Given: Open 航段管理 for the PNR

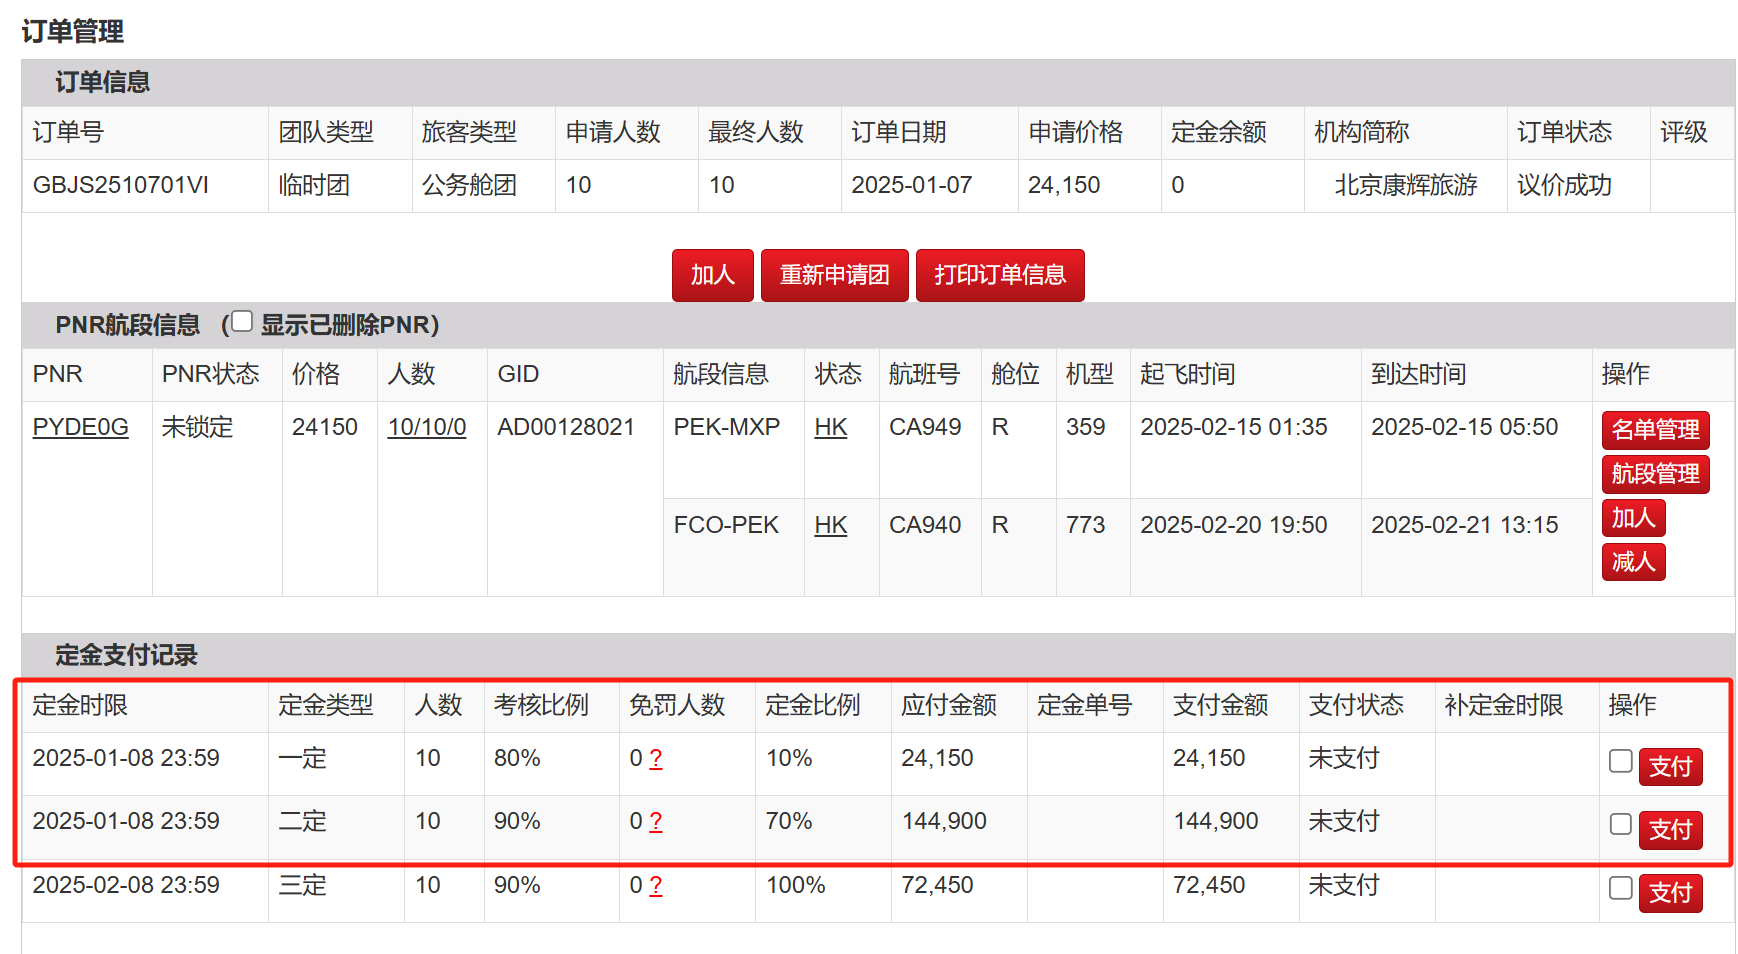Looking at the screenshot, I should [x=1655, y=474].
